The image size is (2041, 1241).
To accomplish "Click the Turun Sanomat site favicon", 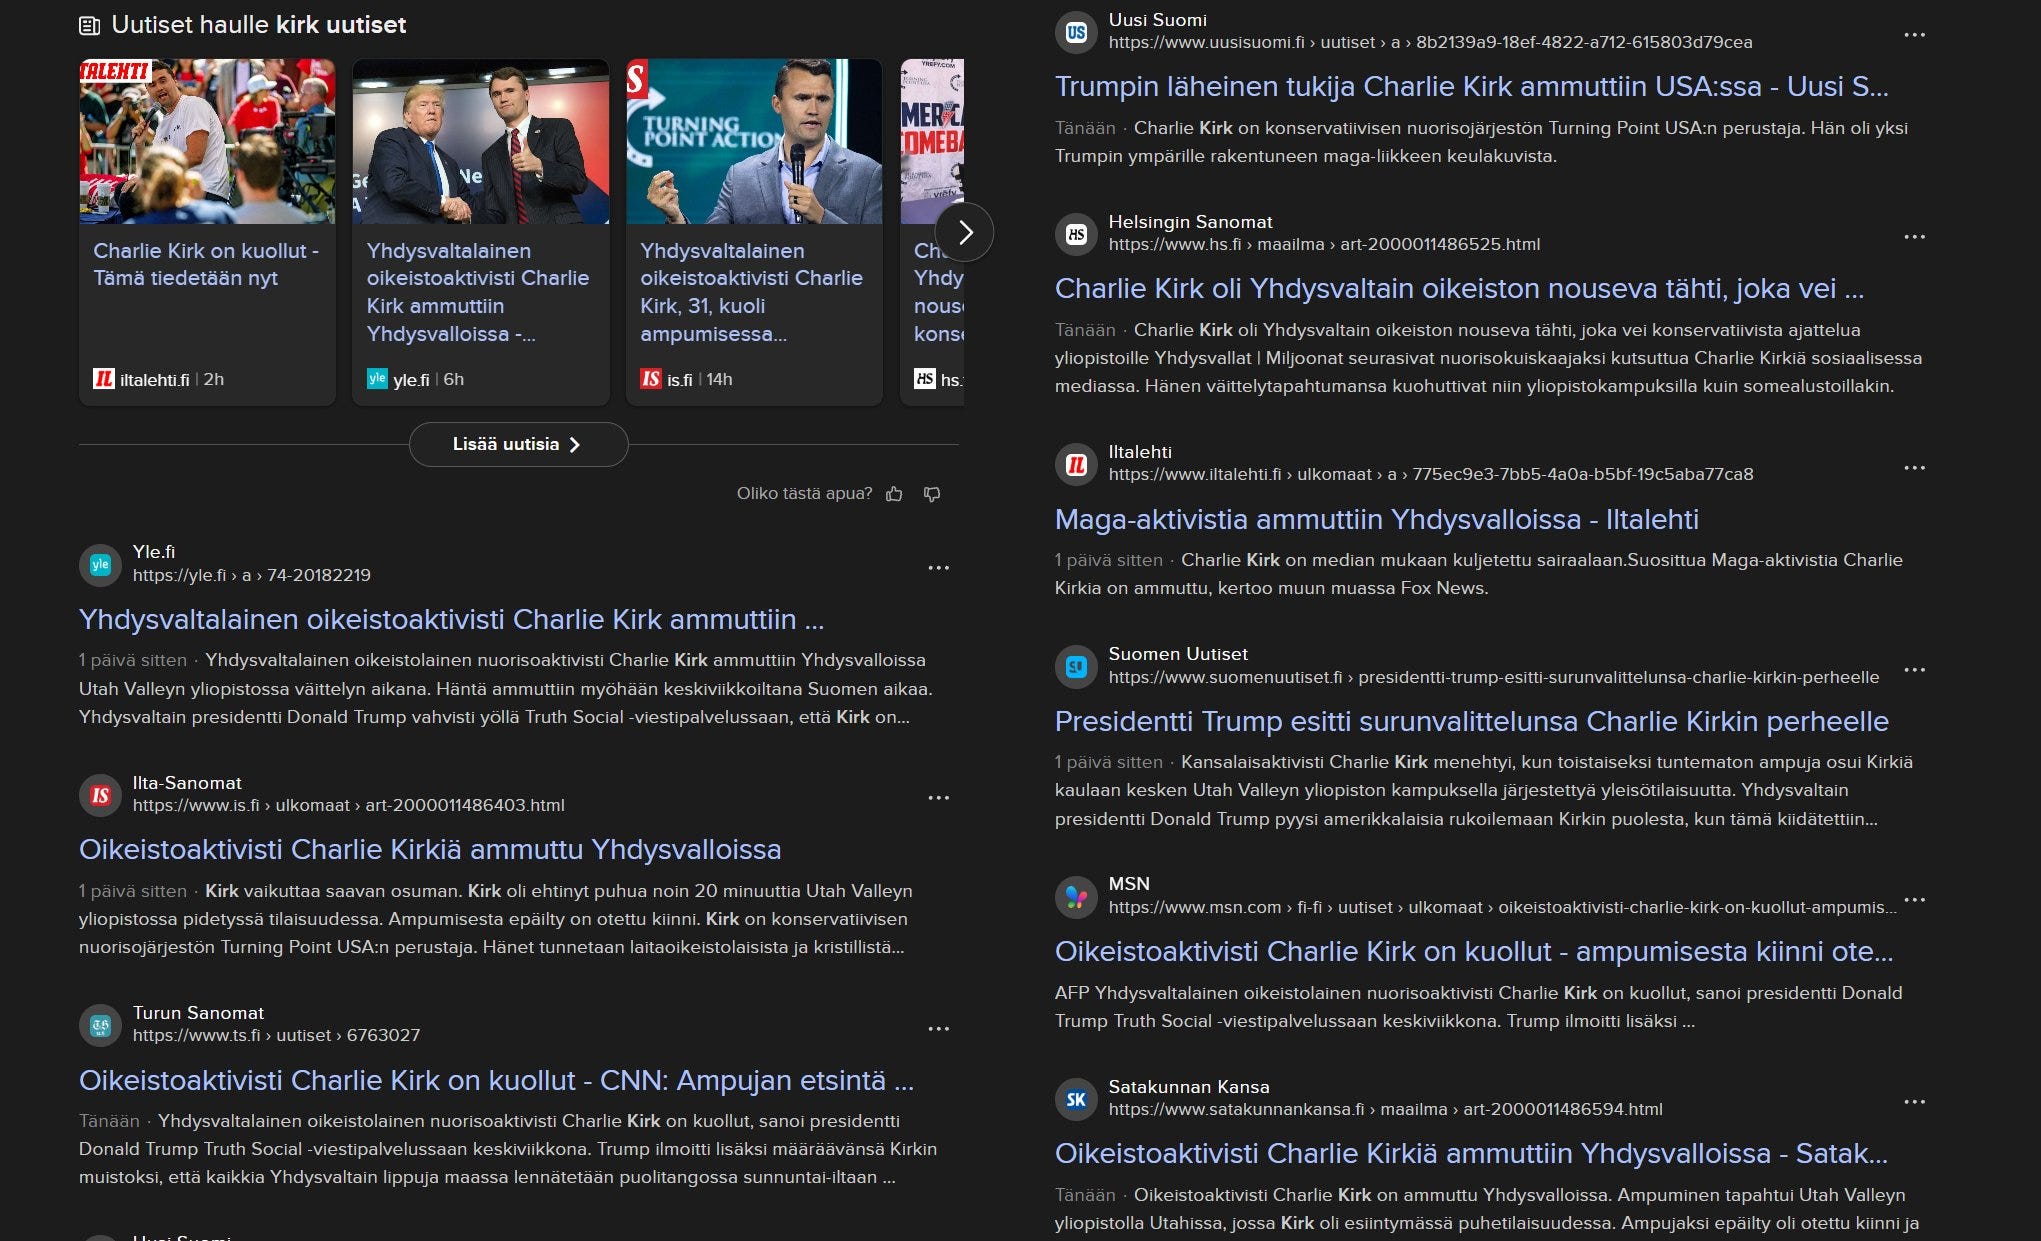I will [100, 1025].
